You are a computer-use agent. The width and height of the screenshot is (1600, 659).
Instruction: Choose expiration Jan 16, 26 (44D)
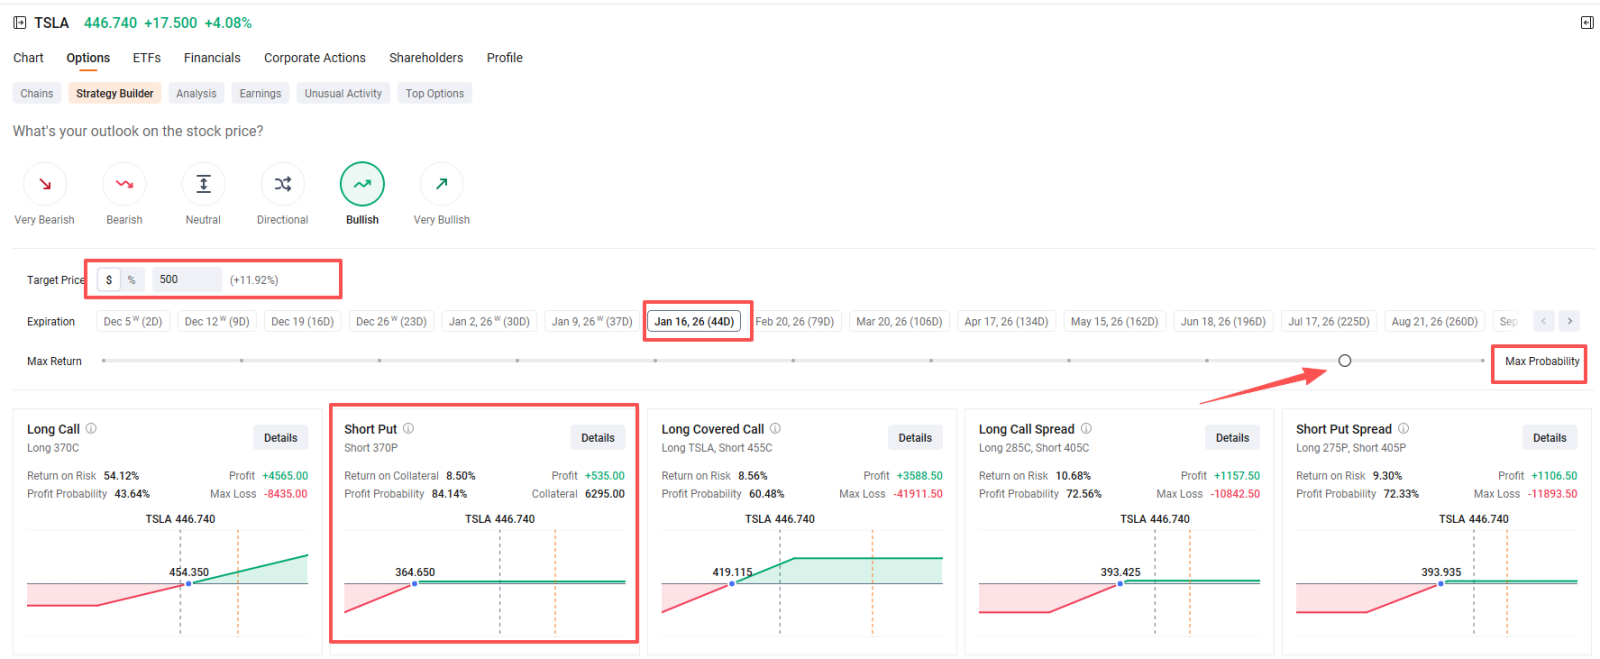(694, 321)
